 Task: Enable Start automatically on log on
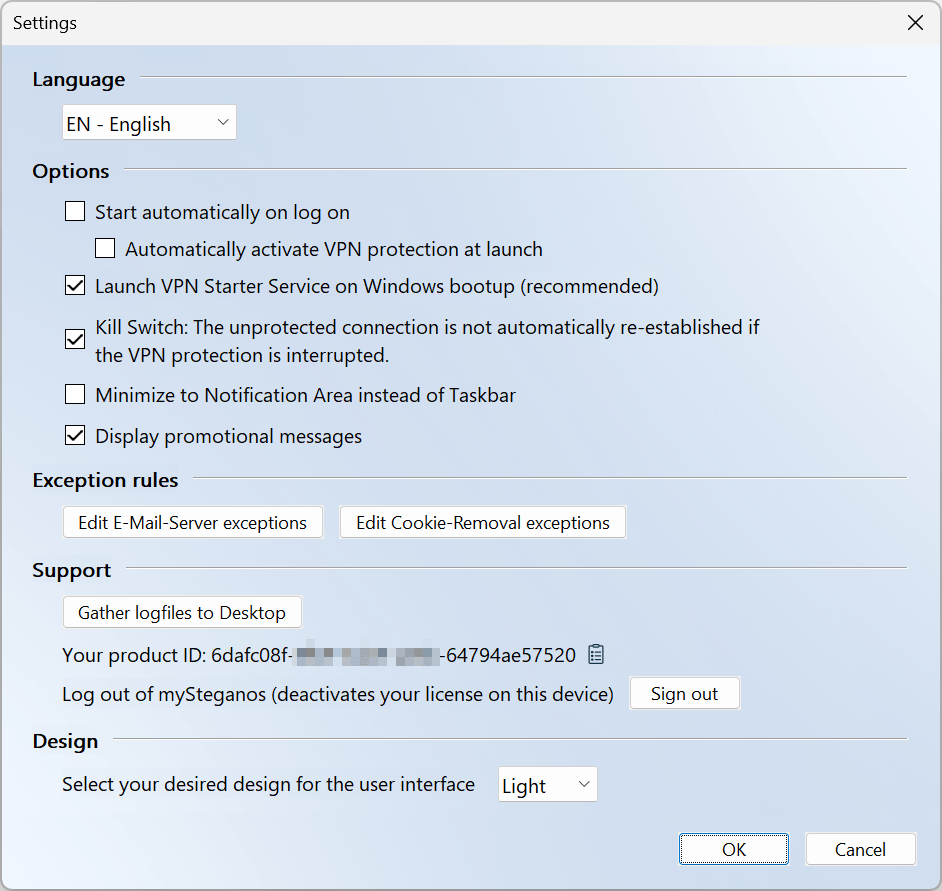coord(75,211)
